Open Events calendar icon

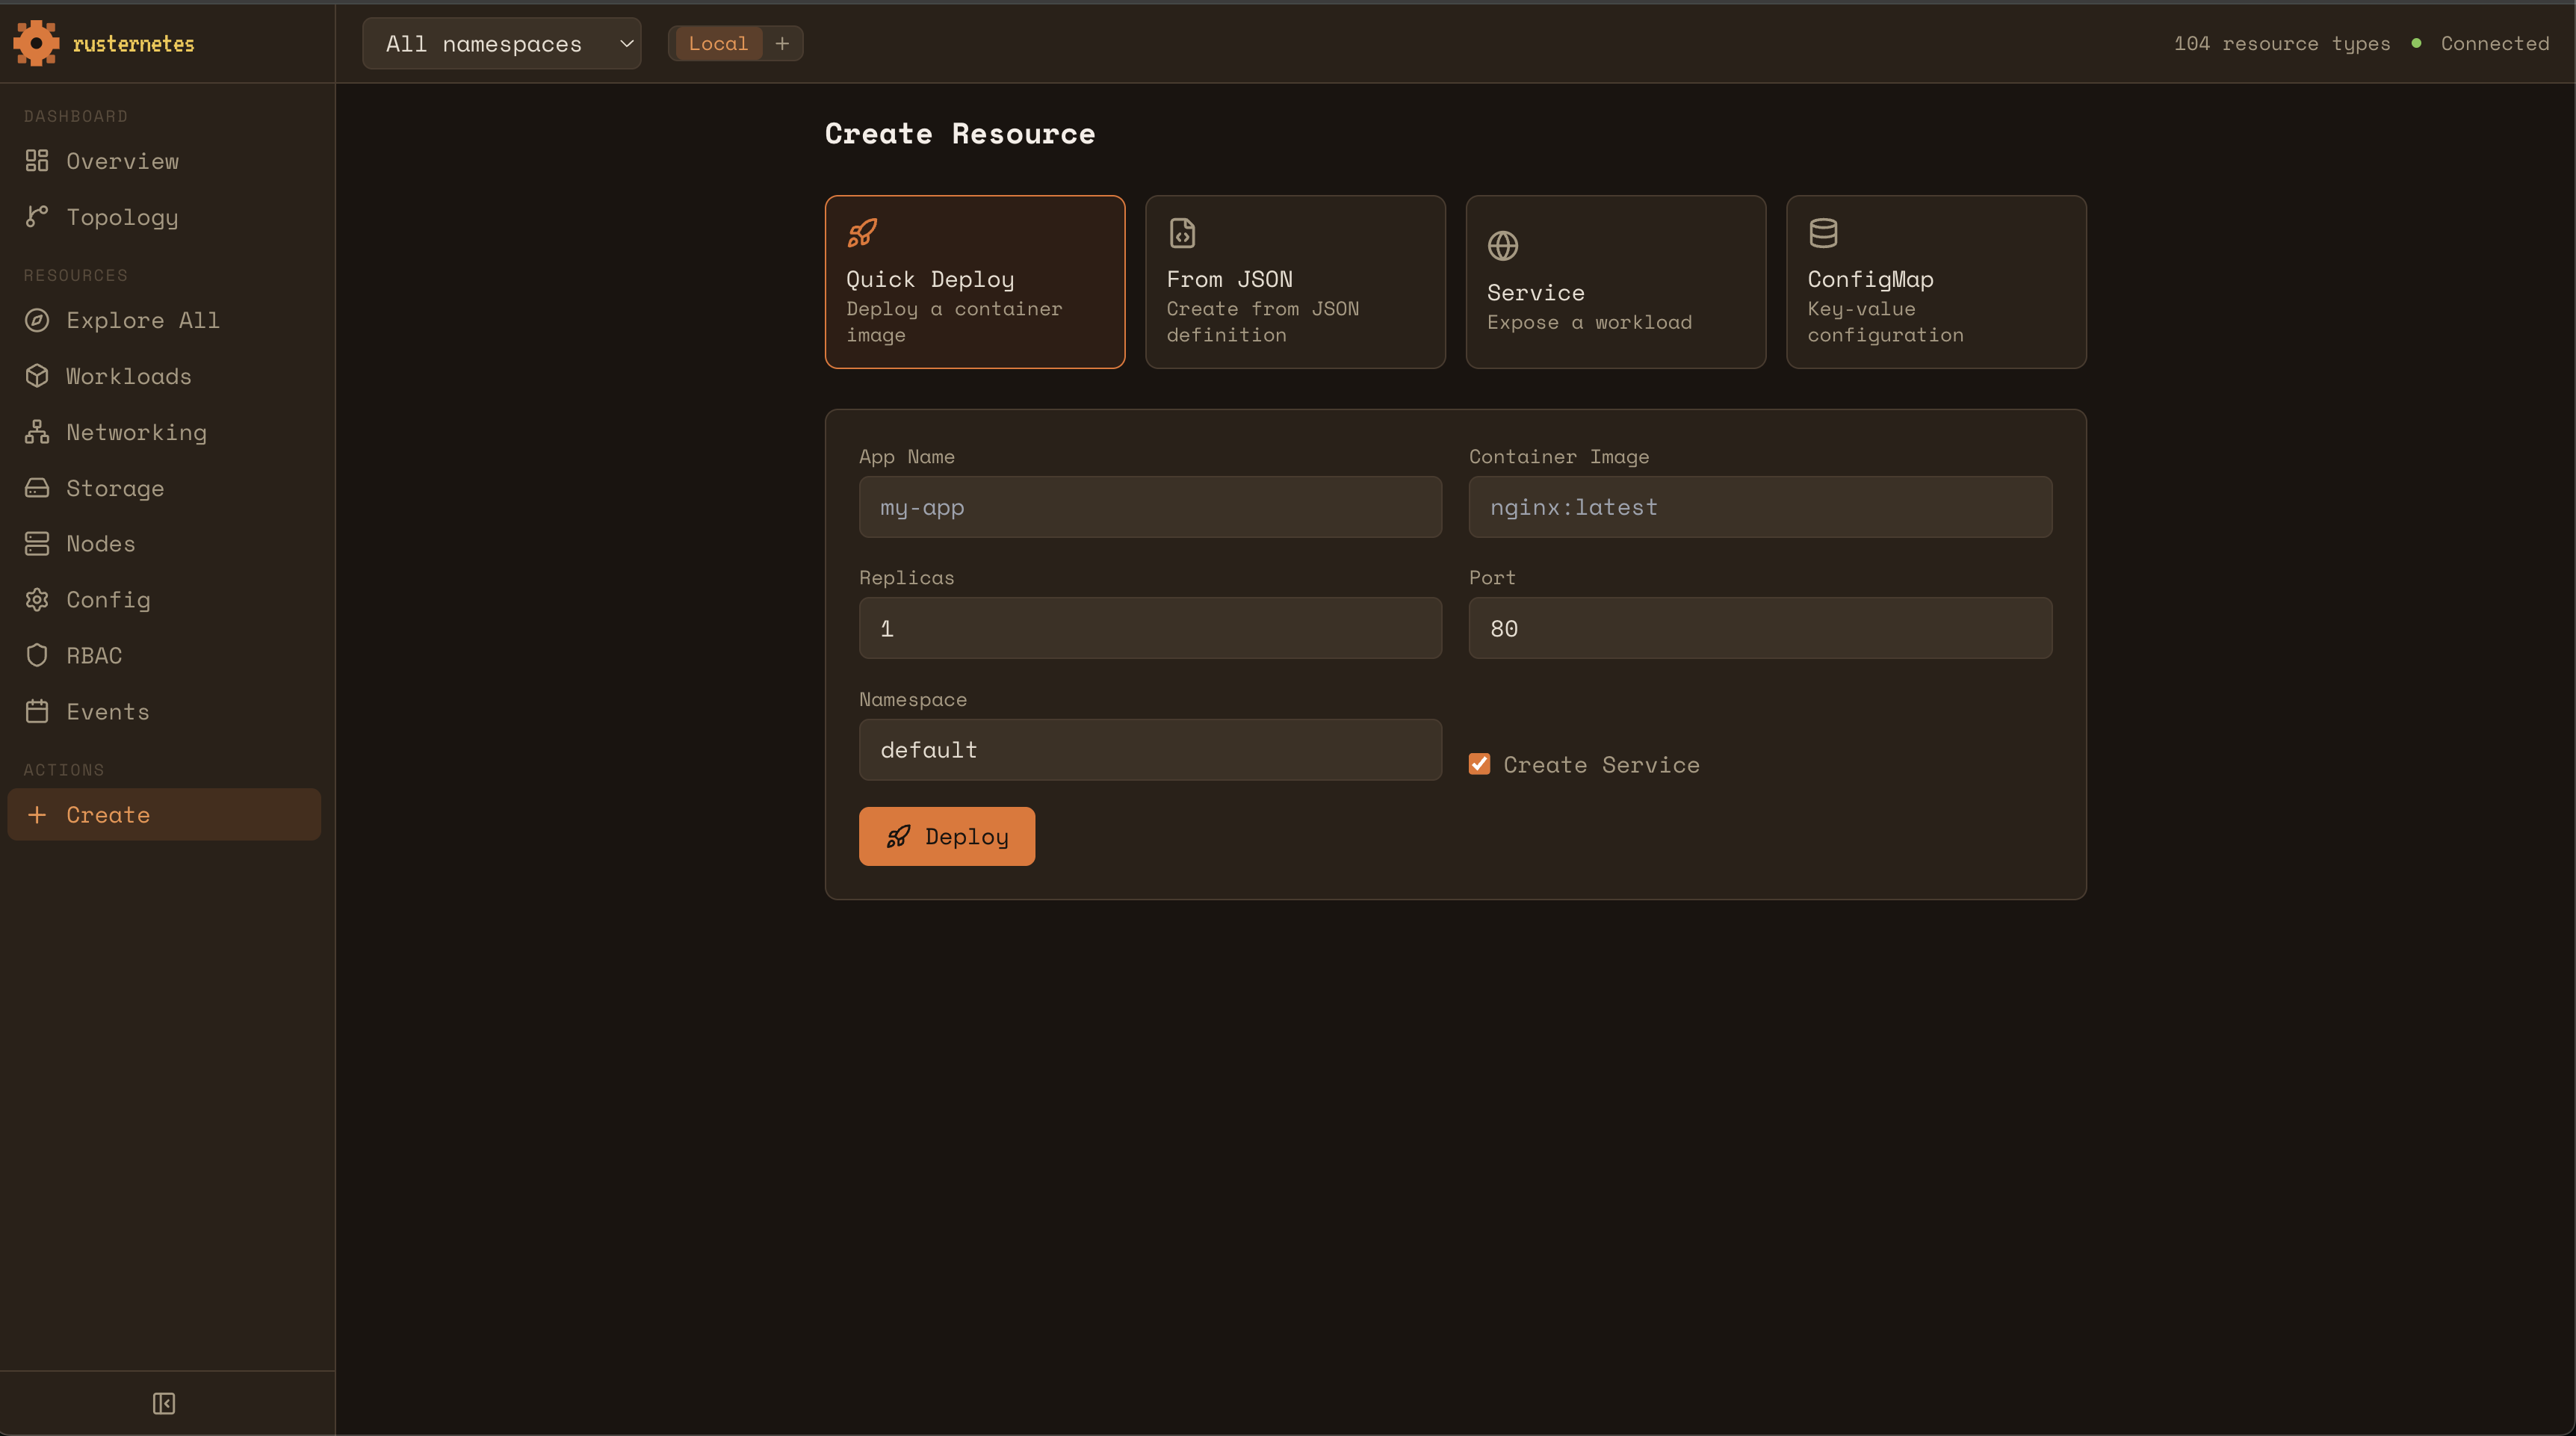point(37,711)
